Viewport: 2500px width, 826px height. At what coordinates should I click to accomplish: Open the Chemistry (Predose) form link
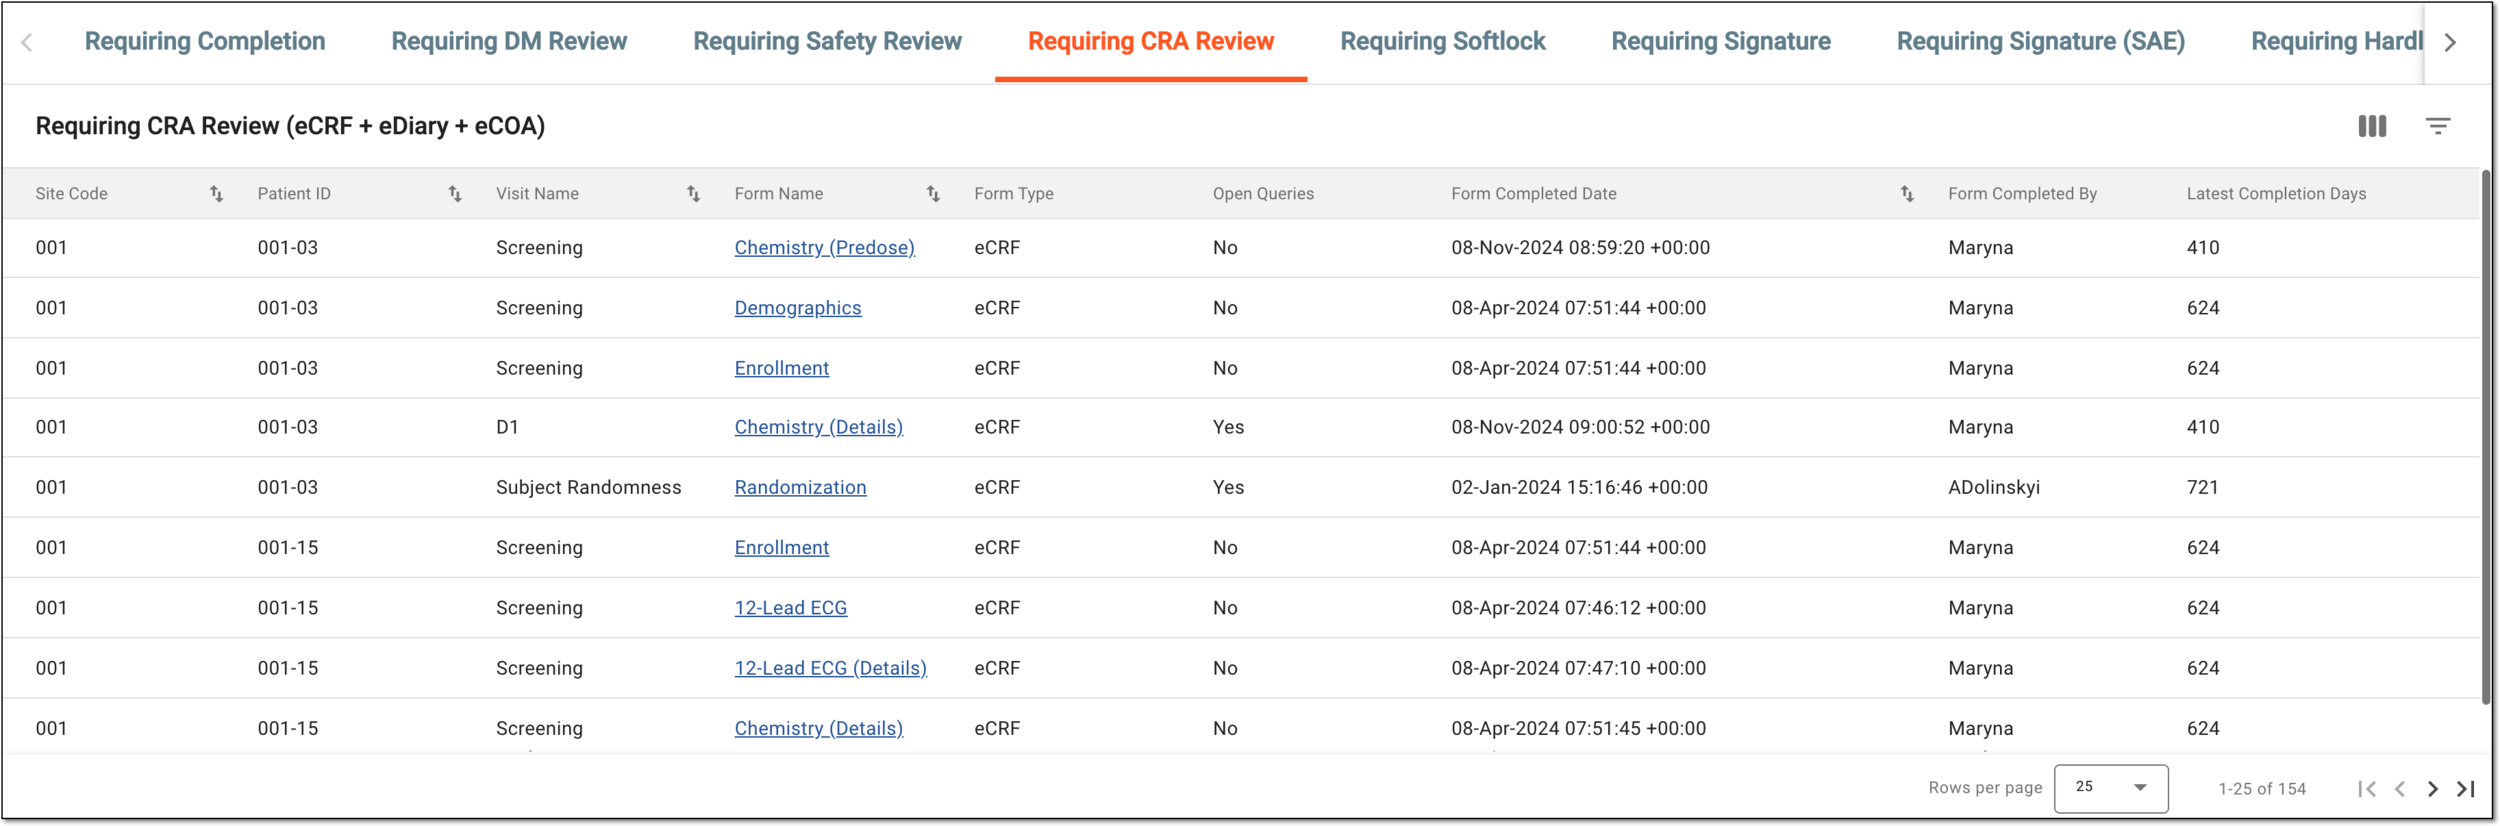(824, 248)
